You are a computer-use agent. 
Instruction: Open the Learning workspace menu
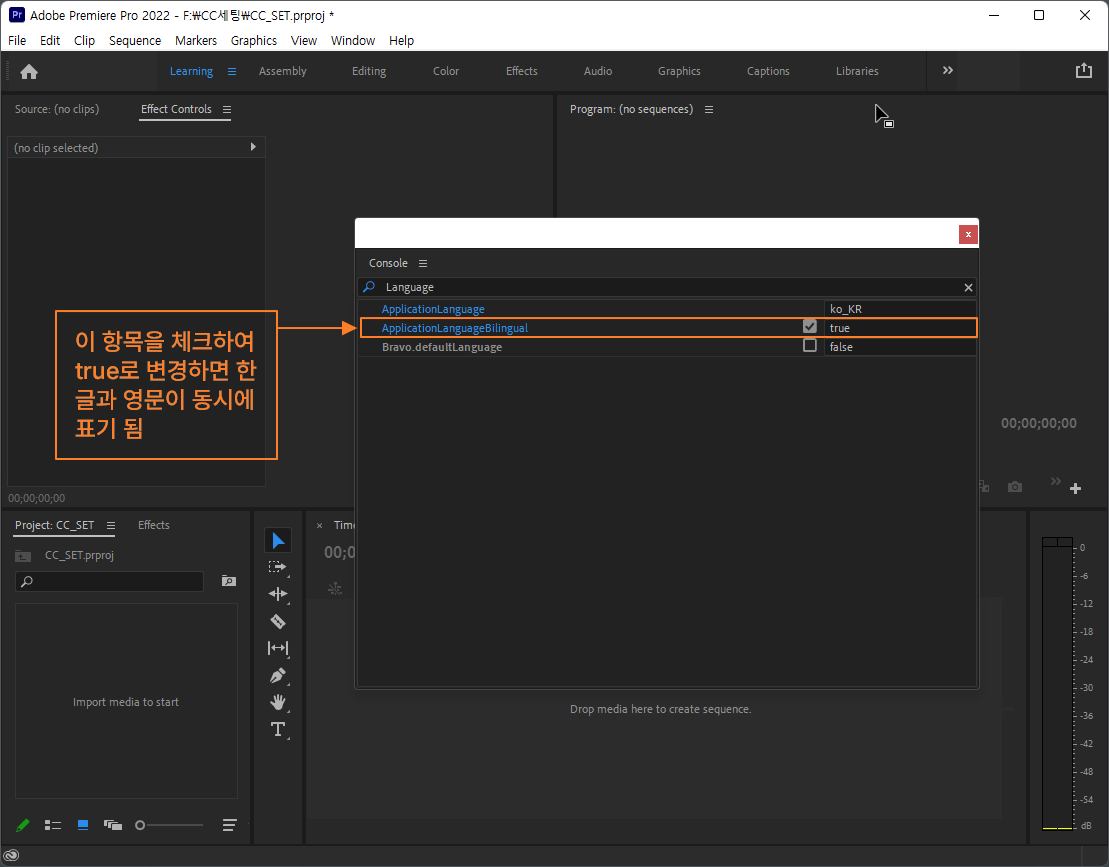[x=232, y=71]
